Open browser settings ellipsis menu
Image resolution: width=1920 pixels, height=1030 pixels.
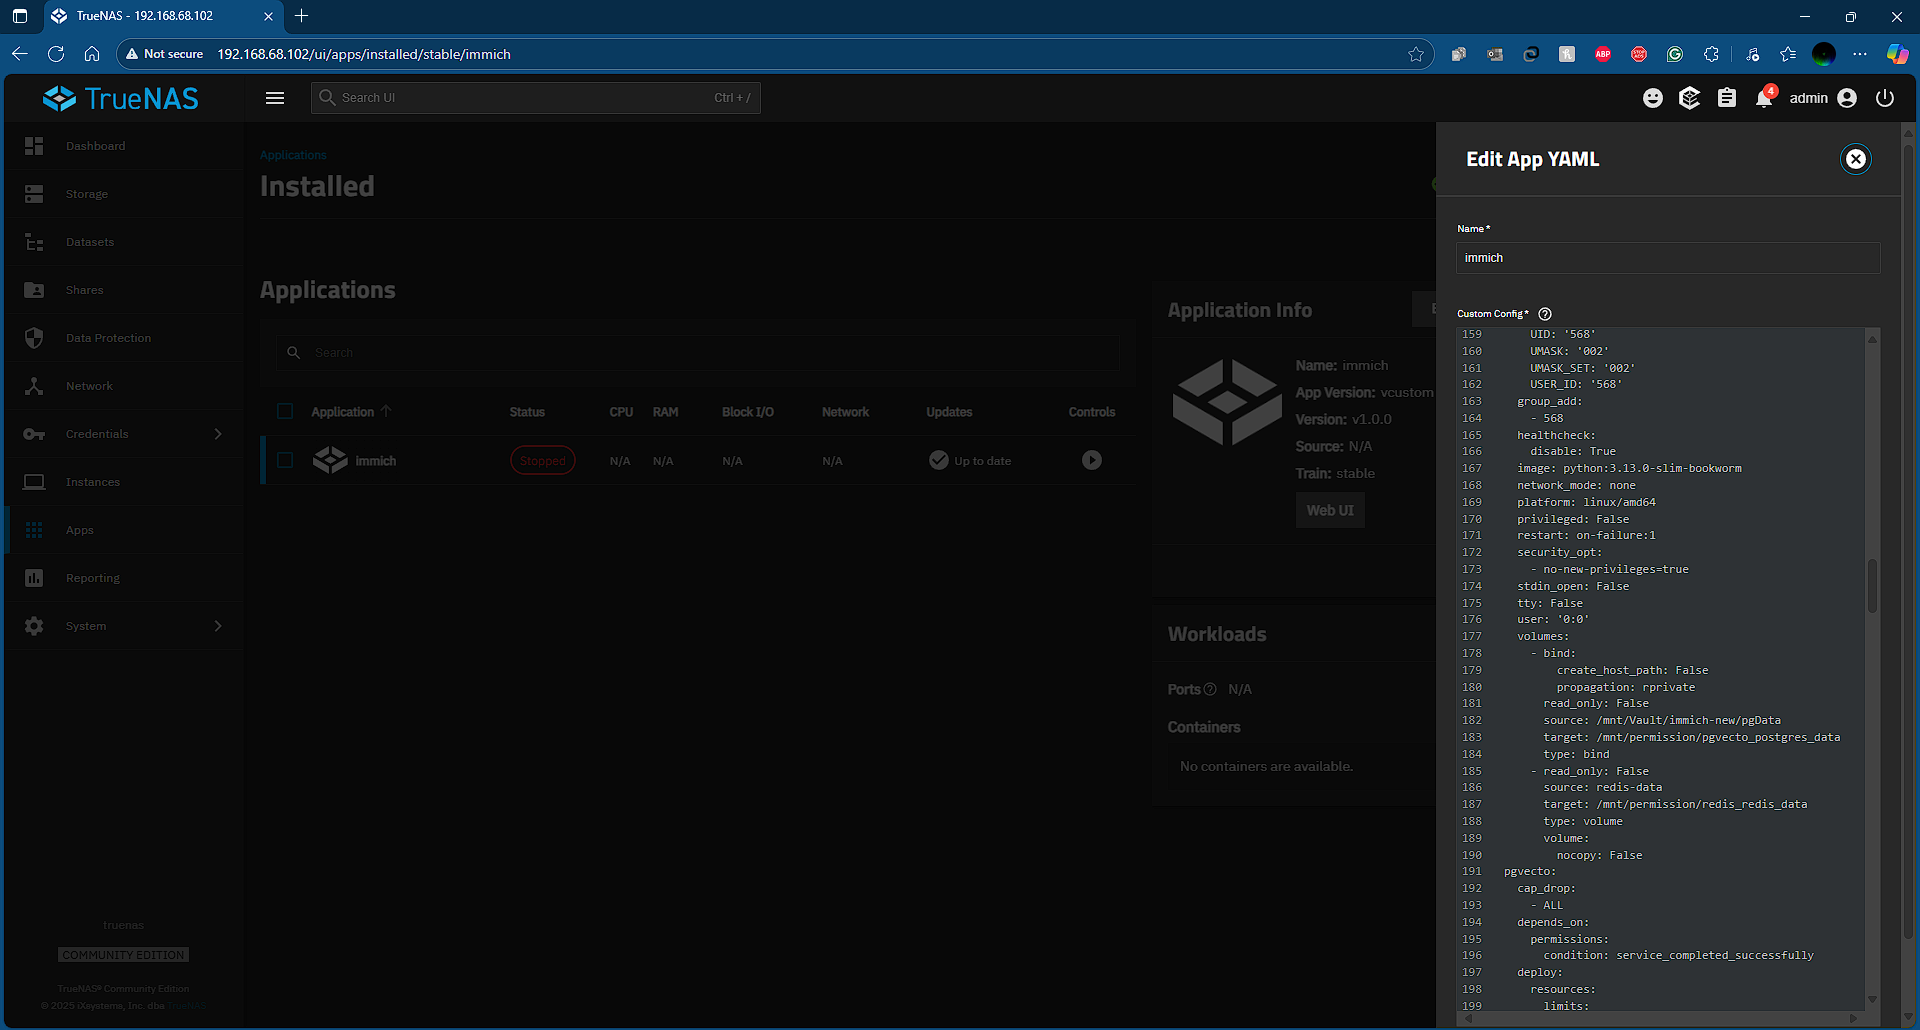[1860, 54]
